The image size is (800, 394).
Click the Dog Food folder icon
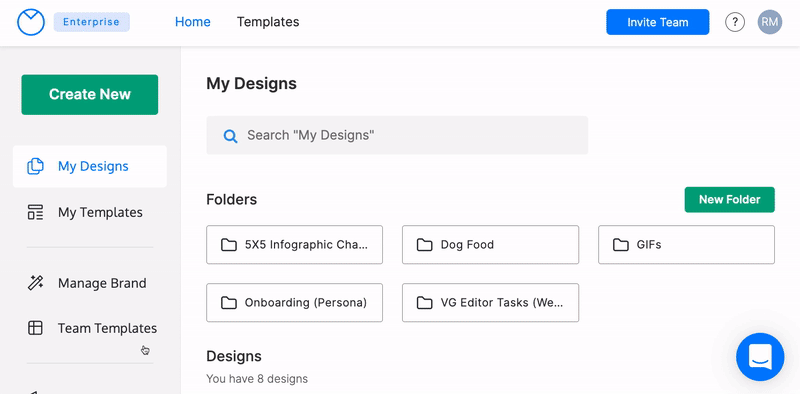424,245
